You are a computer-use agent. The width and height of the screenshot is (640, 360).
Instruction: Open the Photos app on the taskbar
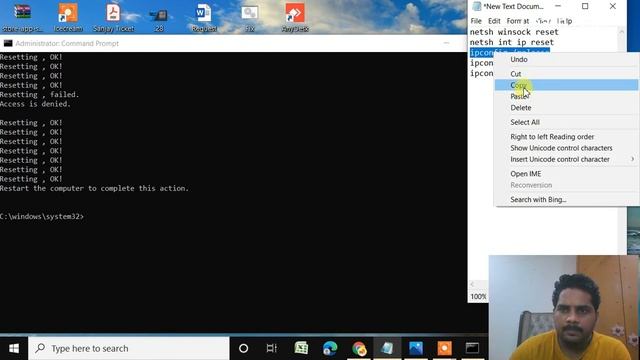click(416, 348)
